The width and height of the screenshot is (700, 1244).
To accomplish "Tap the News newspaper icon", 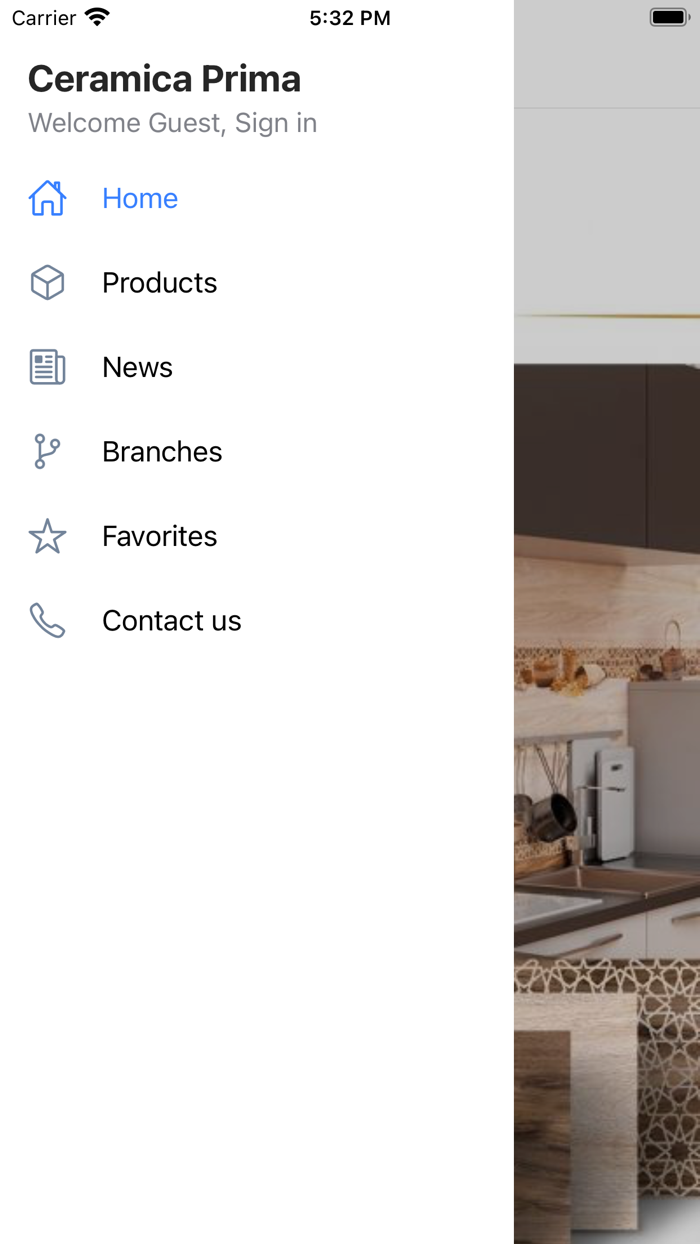I will pos(47,367).
